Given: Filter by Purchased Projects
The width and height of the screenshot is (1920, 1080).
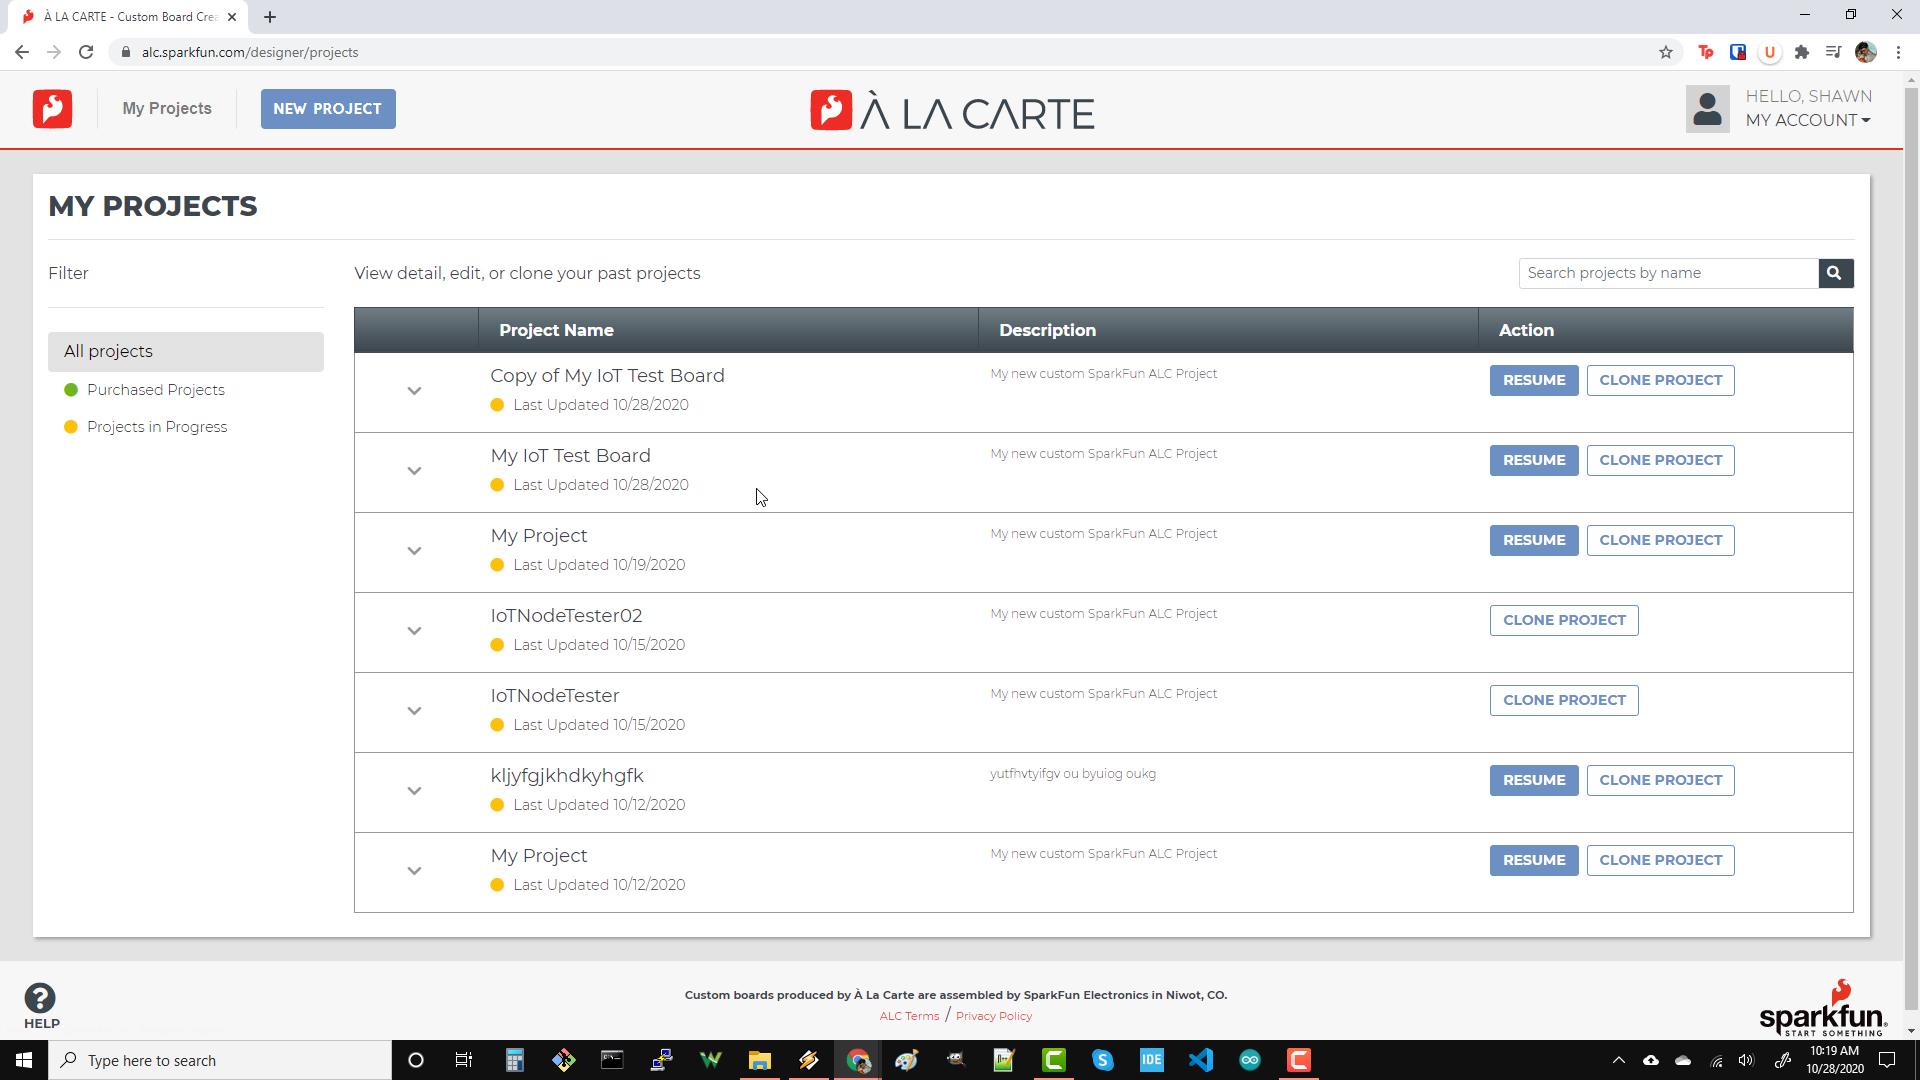Looking at the screenshot, I should pos(155,390).
